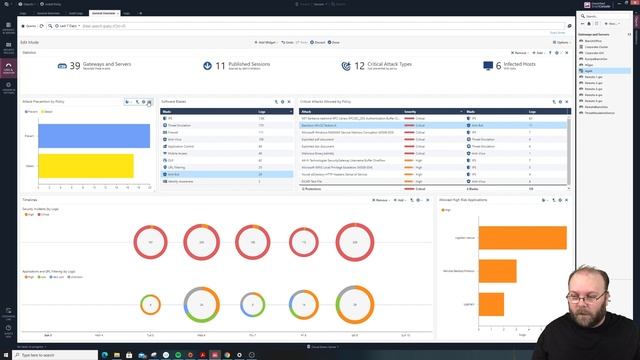Click the Attack column header in Critical Attacks table
The image size is (640, 360).
pyautogui.click(x=351, y=111)
